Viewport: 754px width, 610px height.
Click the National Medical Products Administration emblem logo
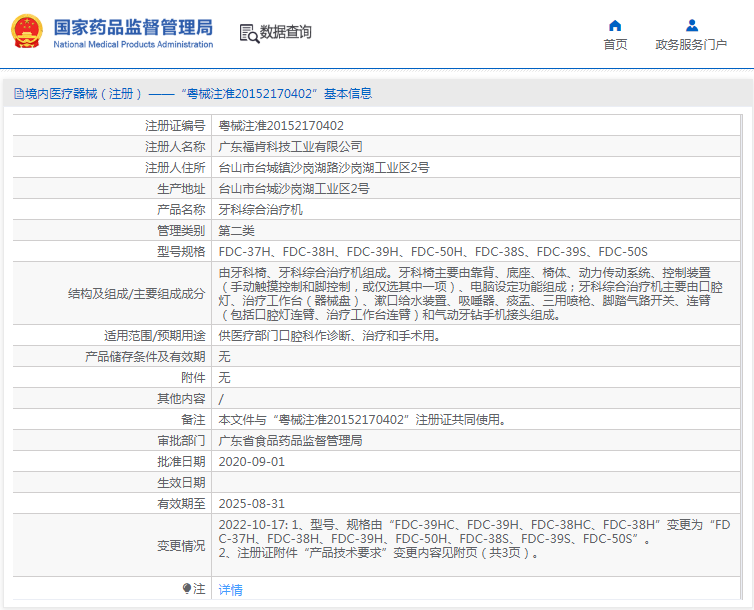click(26, 32)
